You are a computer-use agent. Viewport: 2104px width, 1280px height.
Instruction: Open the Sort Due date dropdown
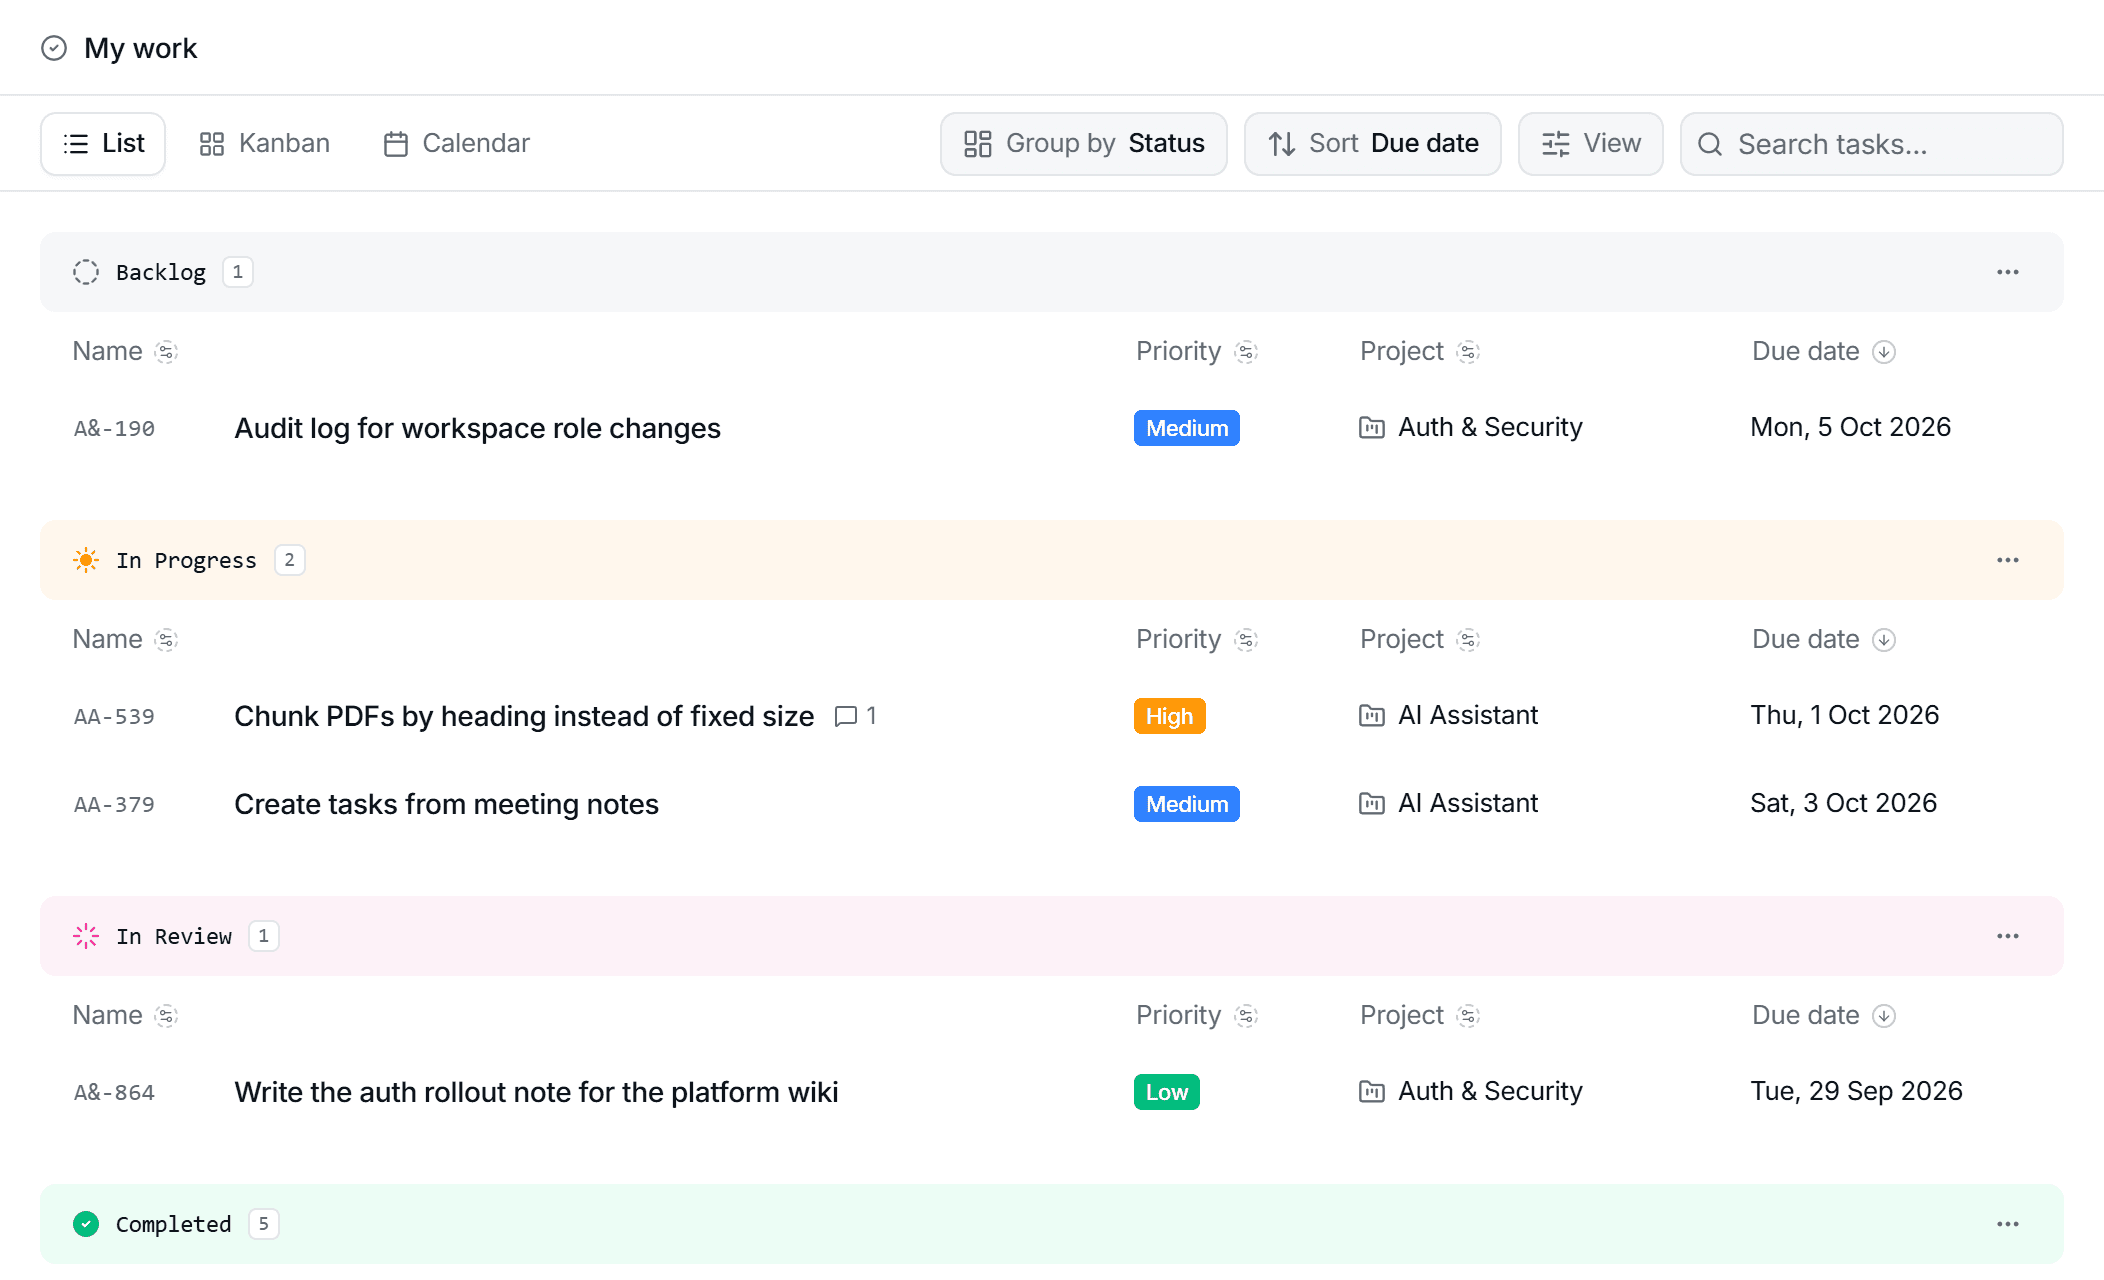[1373, 144]
